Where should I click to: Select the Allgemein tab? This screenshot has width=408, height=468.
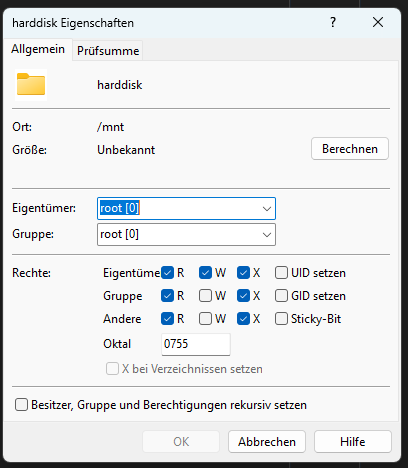point(38,49)
